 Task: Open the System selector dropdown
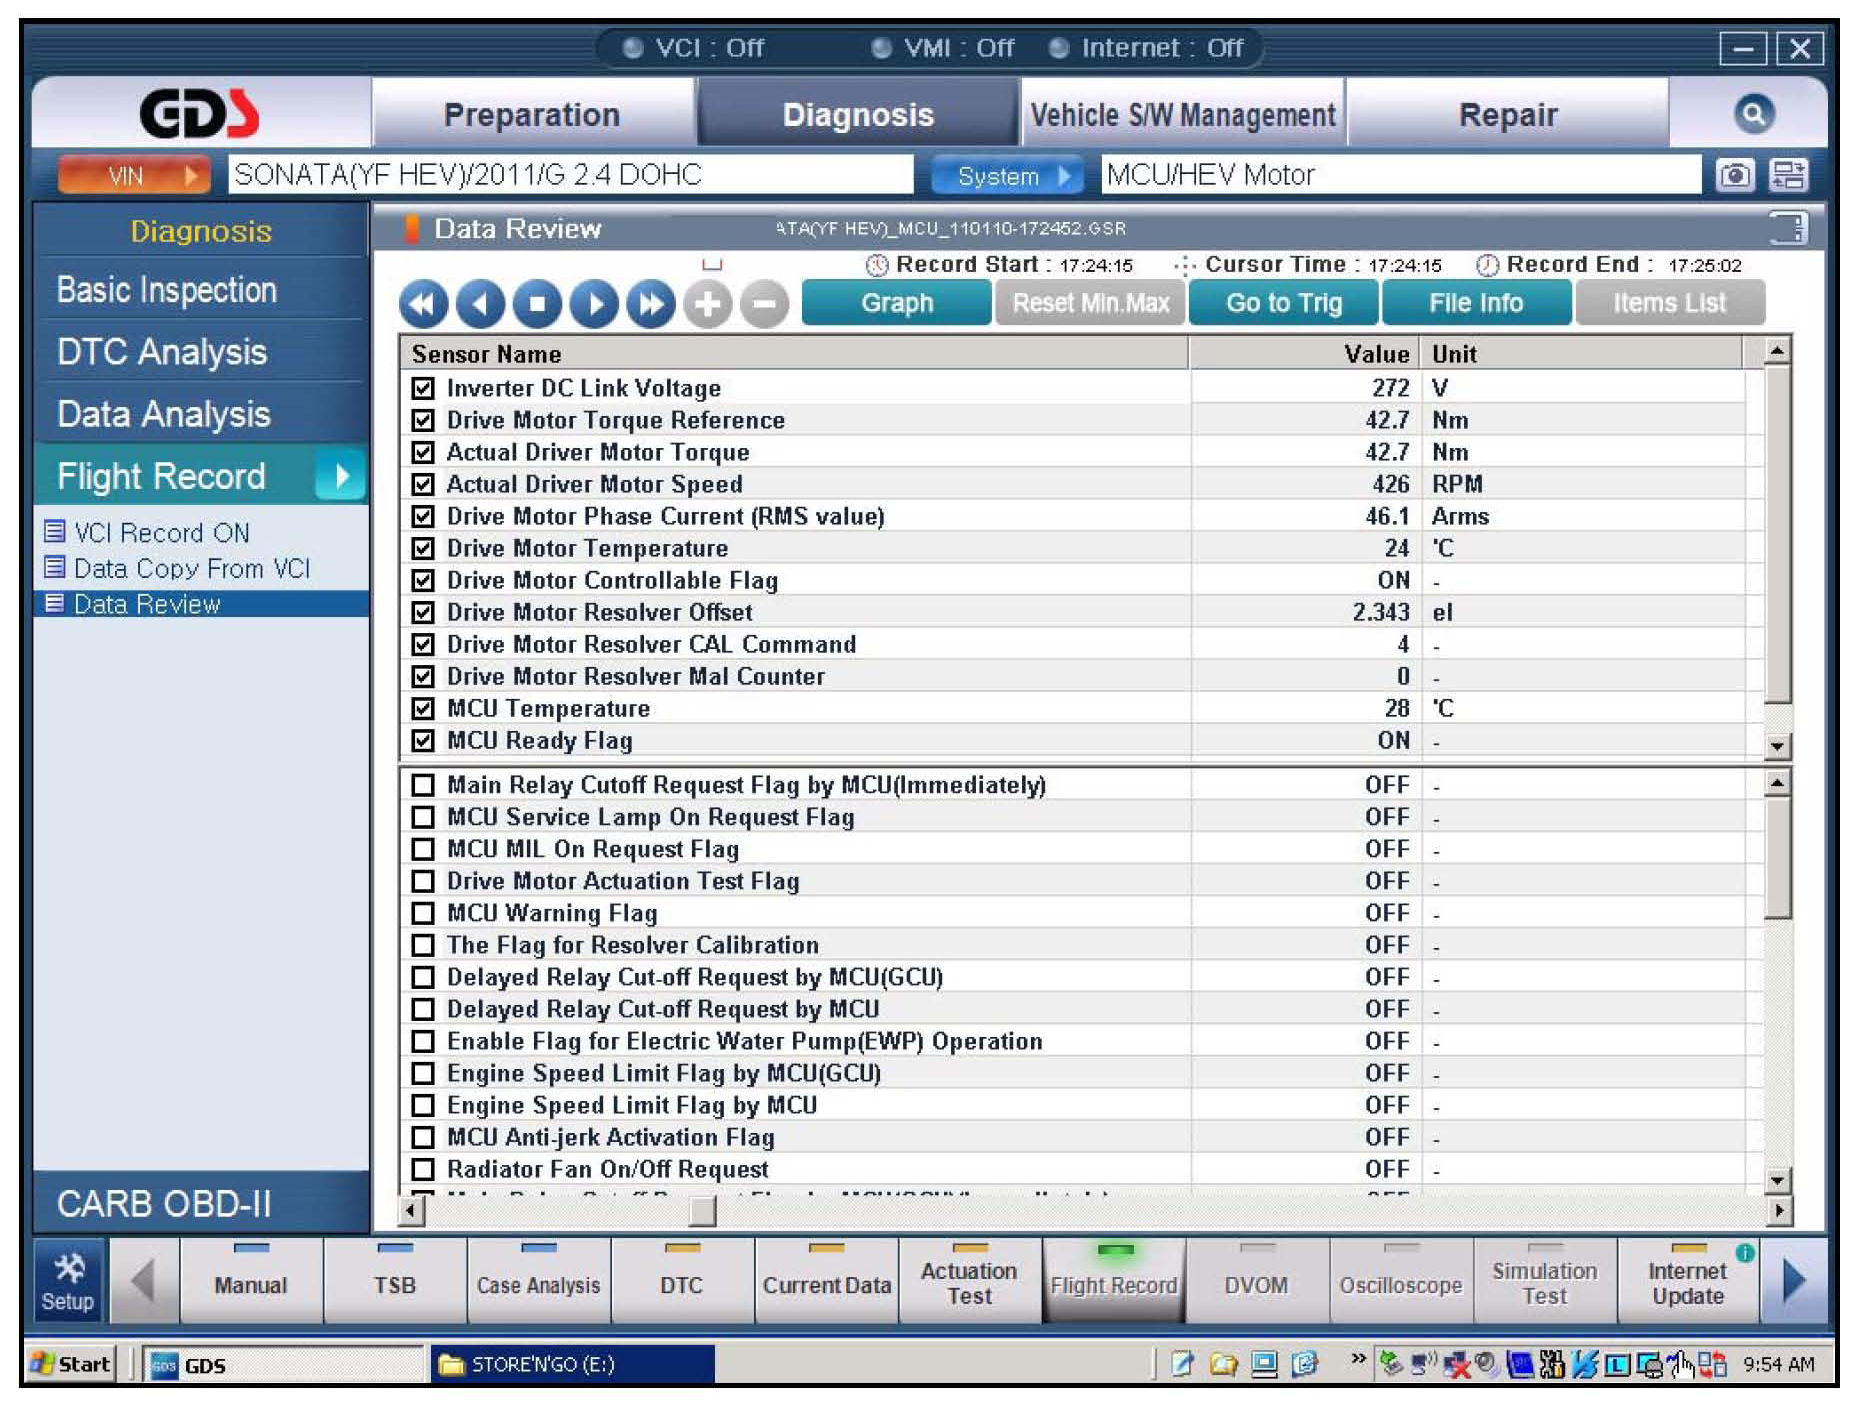(x=1008, y=176)
